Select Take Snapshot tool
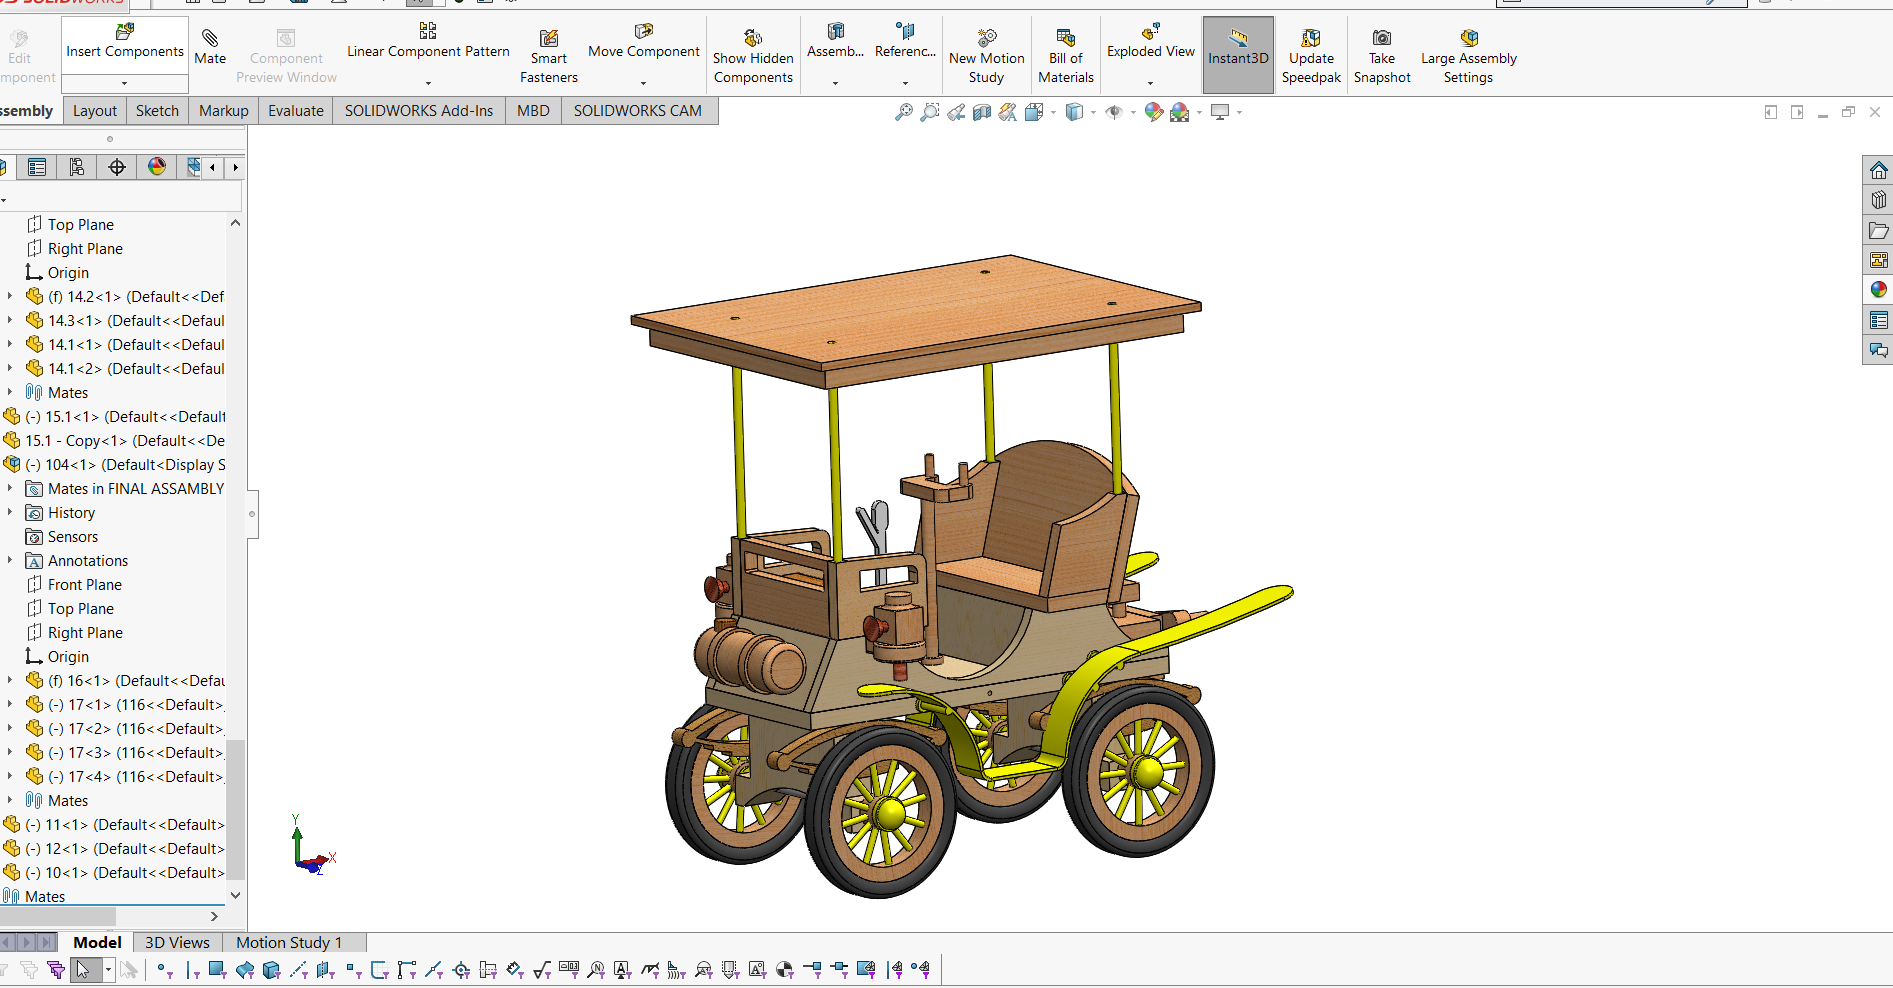Viewport: 1893px width, 988px height. click(1381, 39)
